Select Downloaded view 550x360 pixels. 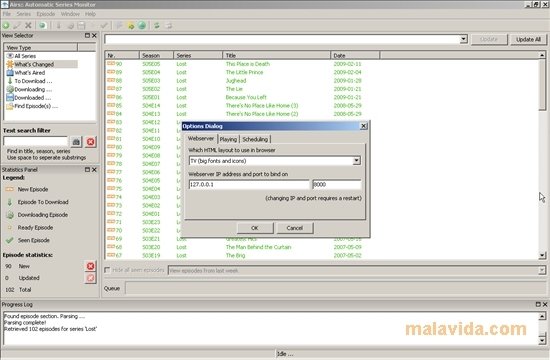[x=29, y=98]
